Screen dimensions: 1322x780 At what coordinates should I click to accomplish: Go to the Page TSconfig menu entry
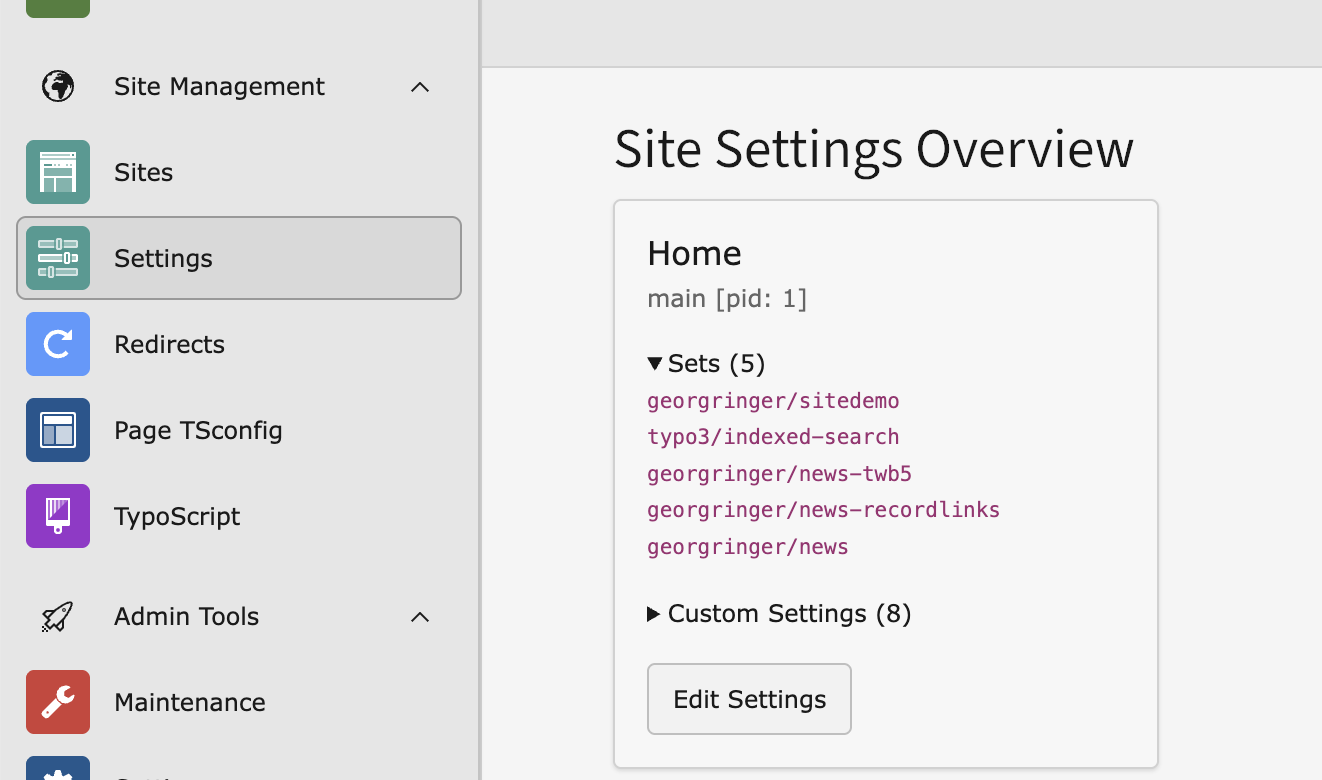[198, 430]
